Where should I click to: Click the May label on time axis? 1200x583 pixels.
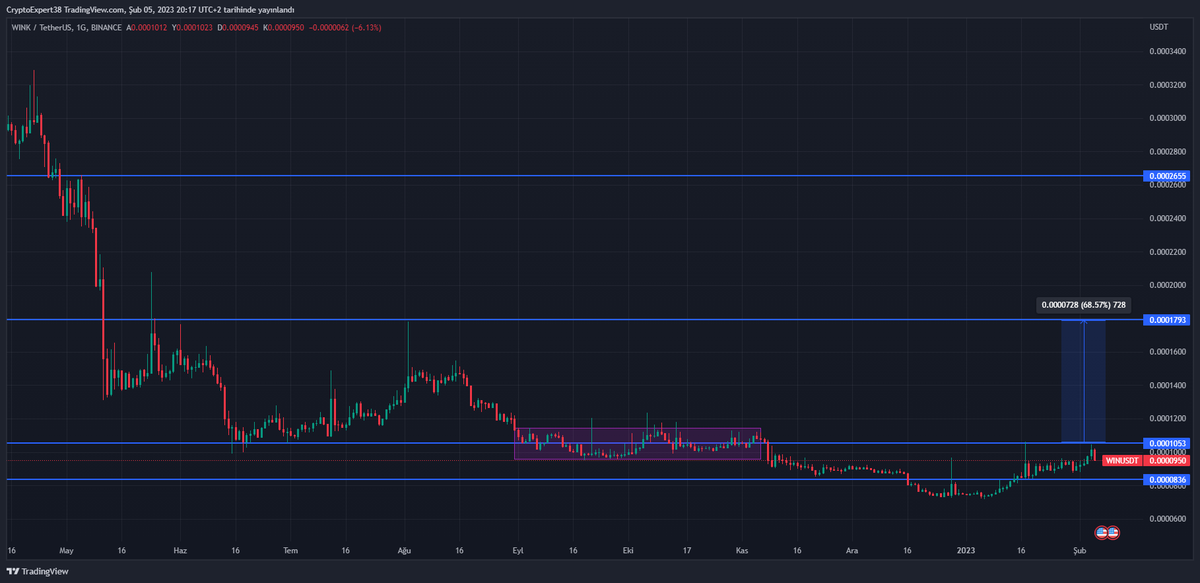click(x=67, y=550)
